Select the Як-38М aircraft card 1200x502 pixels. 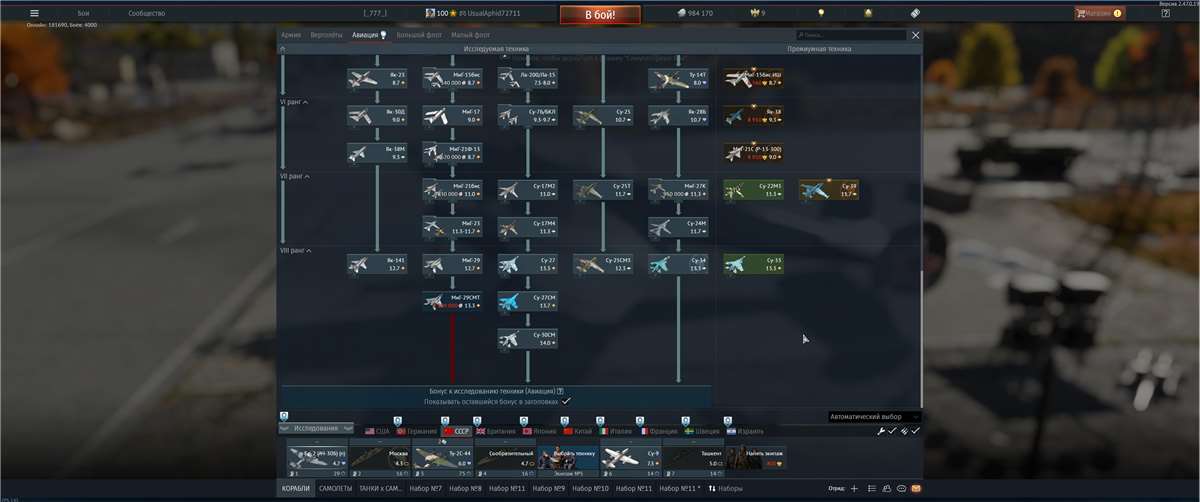377,153
